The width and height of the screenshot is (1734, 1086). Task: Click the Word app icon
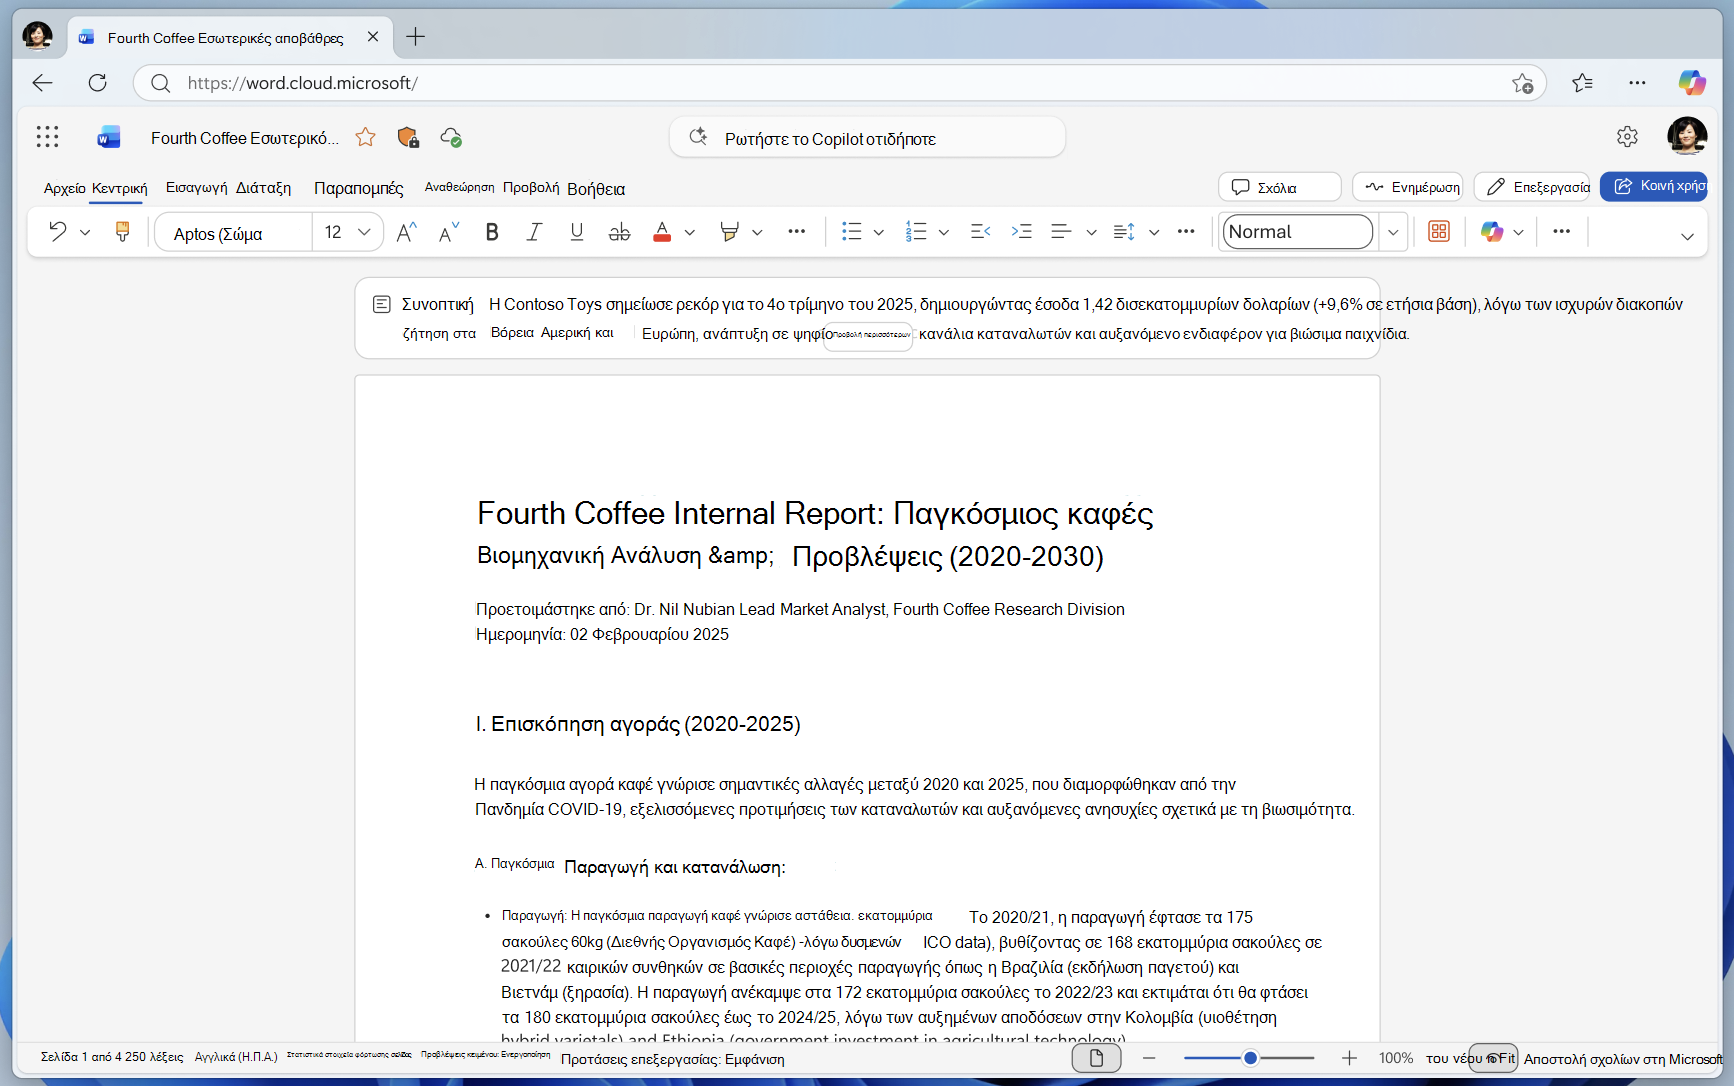tap(108, 137)
